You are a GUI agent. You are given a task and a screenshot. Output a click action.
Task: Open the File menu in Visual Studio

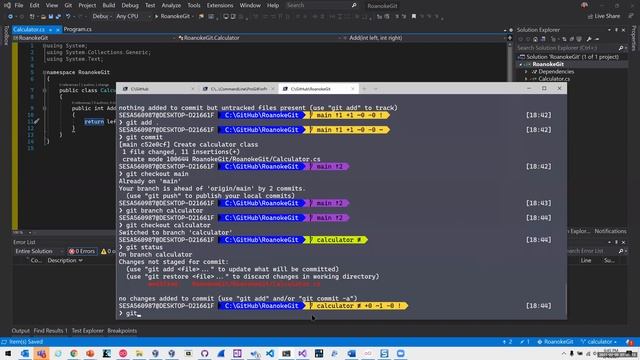[x=19, y=5]
